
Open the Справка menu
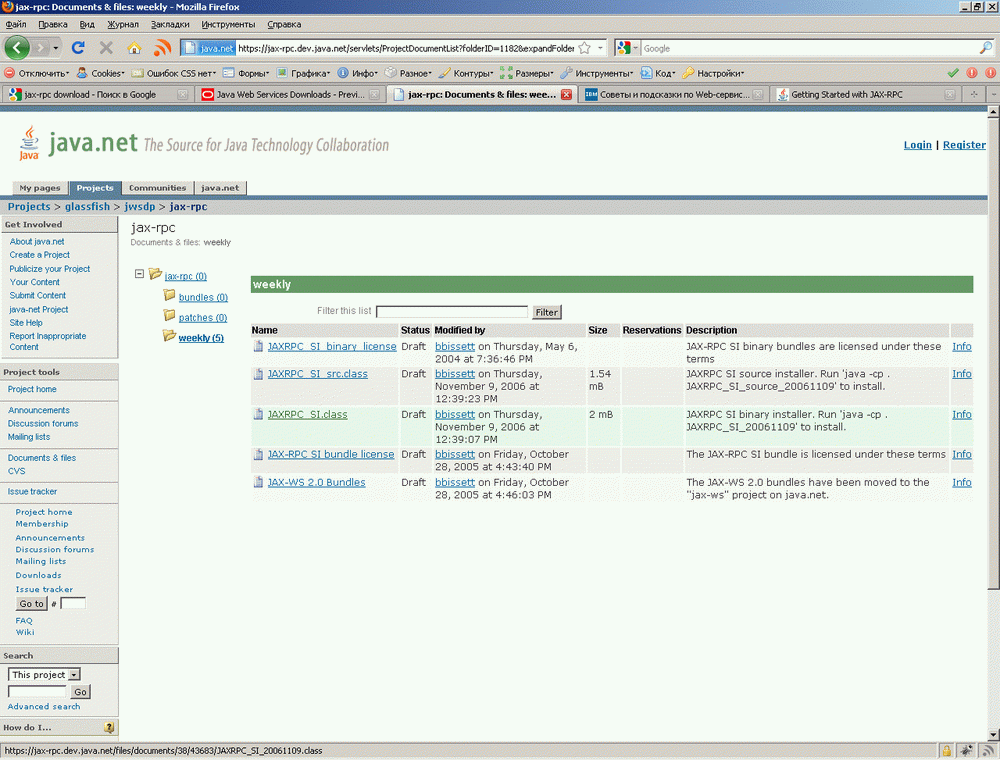[284, 24]
